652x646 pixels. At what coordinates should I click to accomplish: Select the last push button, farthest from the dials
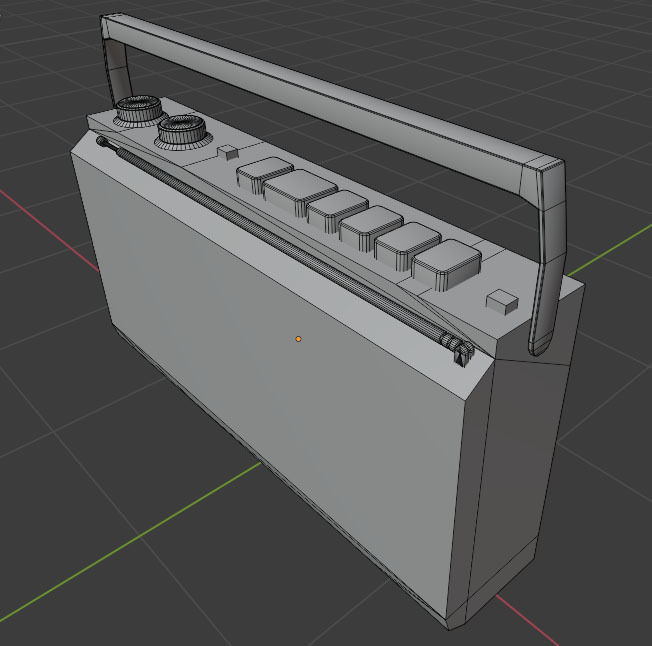447,264
